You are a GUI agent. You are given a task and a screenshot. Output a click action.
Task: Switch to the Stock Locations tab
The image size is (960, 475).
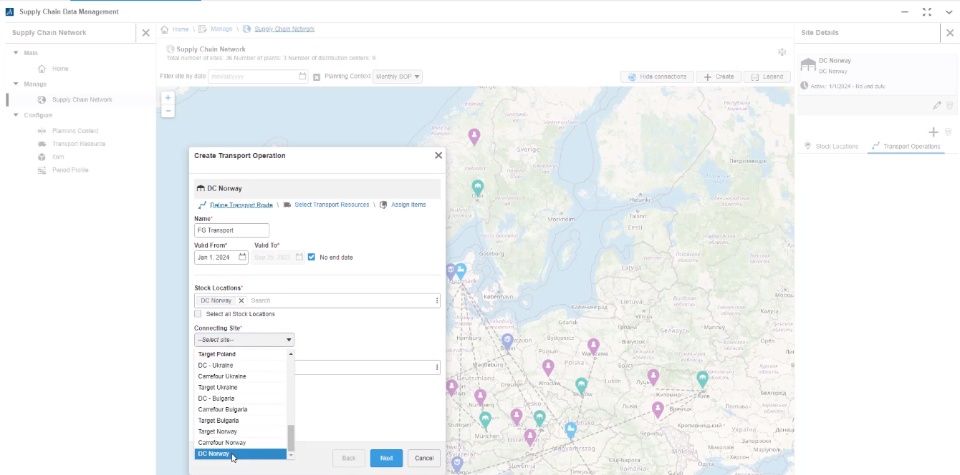tap(831, 146)
